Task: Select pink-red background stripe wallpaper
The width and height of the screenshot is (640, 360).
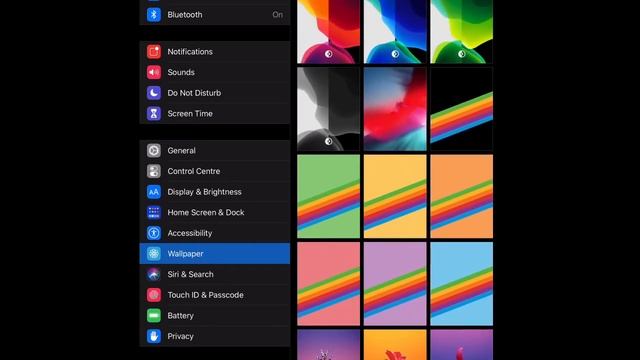Action: tap(329, 284)
